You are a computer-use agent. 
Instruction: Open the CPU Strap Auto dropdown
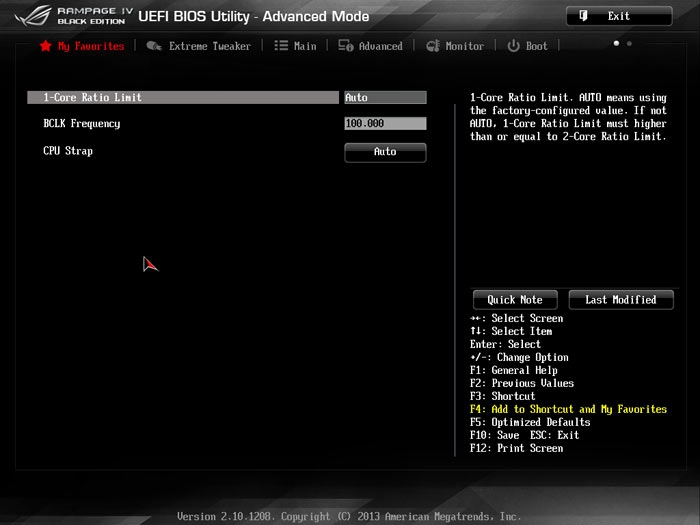tap(385, 152)
